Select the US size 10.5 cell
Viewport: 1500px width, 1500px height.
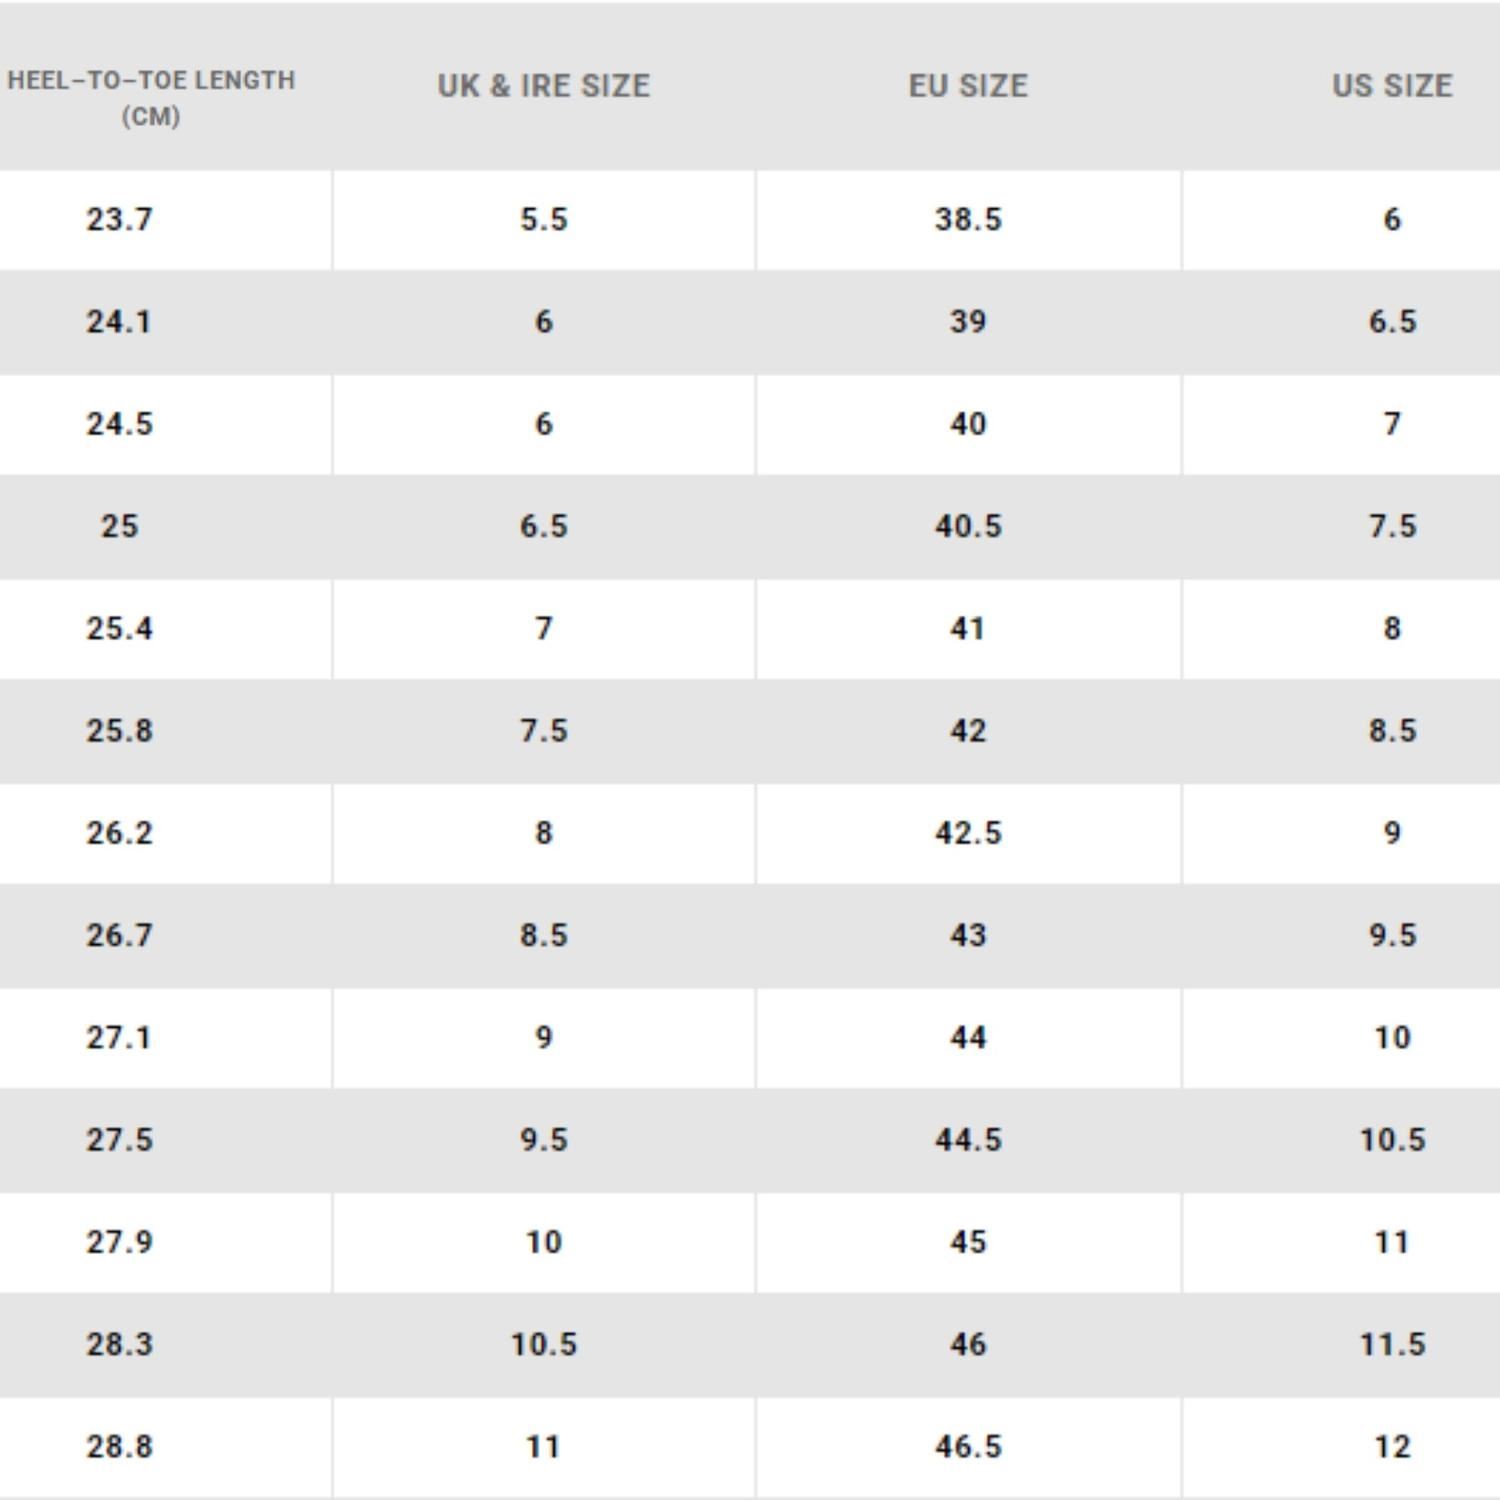1391,1140
